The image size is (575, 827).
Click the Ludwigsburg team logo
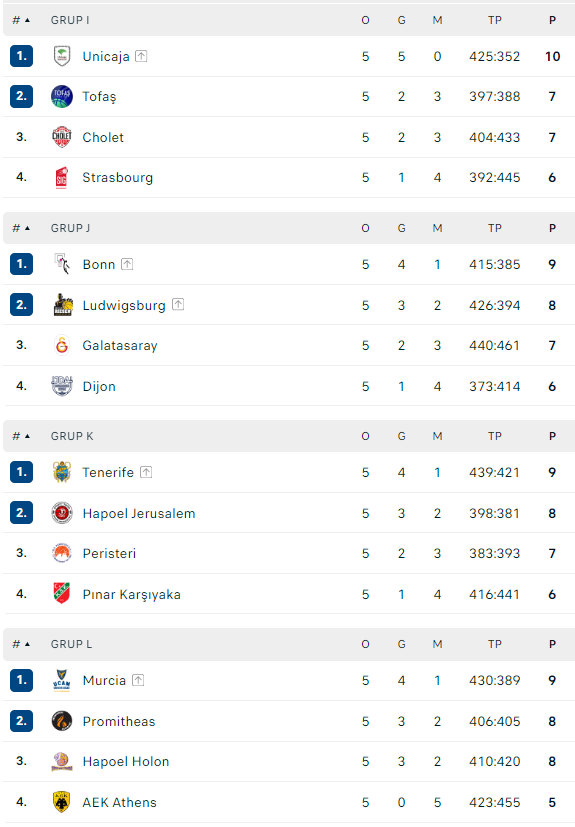tap(63, 305)
